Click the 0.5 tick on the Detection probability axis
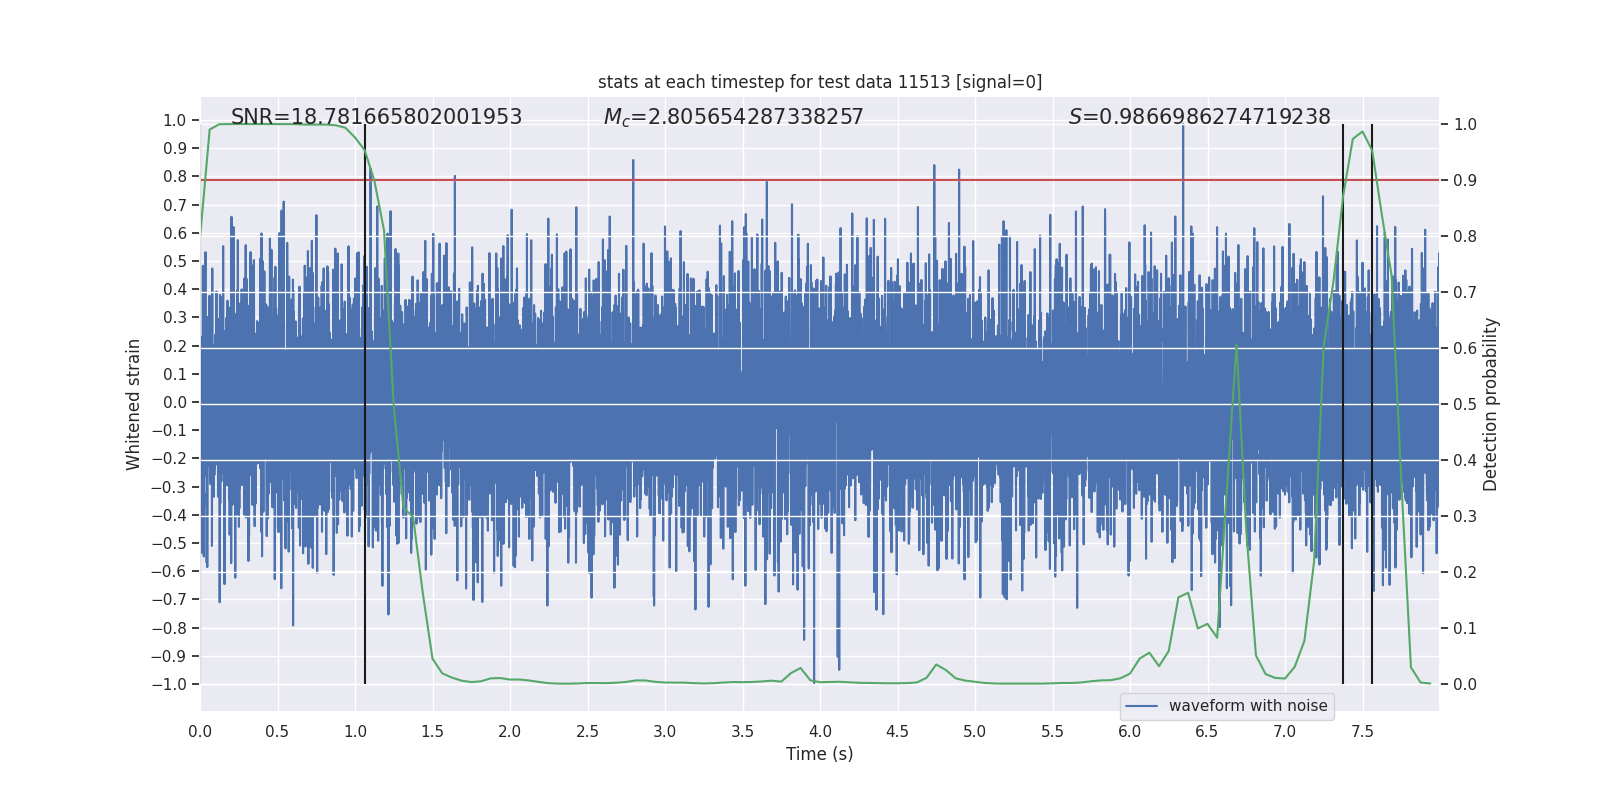Image resolution: width=1600 pixels, height=800 pixels. point(1465,404)
